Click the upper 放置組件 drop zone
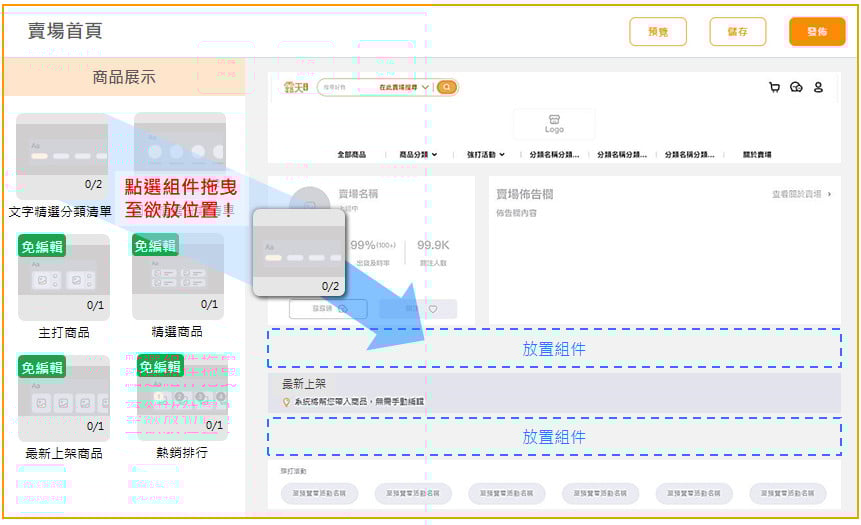This screenshot has width=861, height=525. (554, 349)
